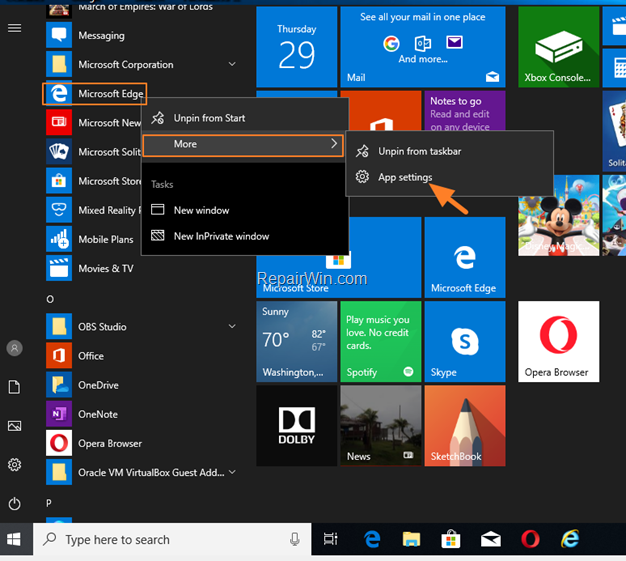Viewport: 626px width, 561px height.
Task: Click the Microsoft Edge icon in the app list
Action: (x=59, y=94)
